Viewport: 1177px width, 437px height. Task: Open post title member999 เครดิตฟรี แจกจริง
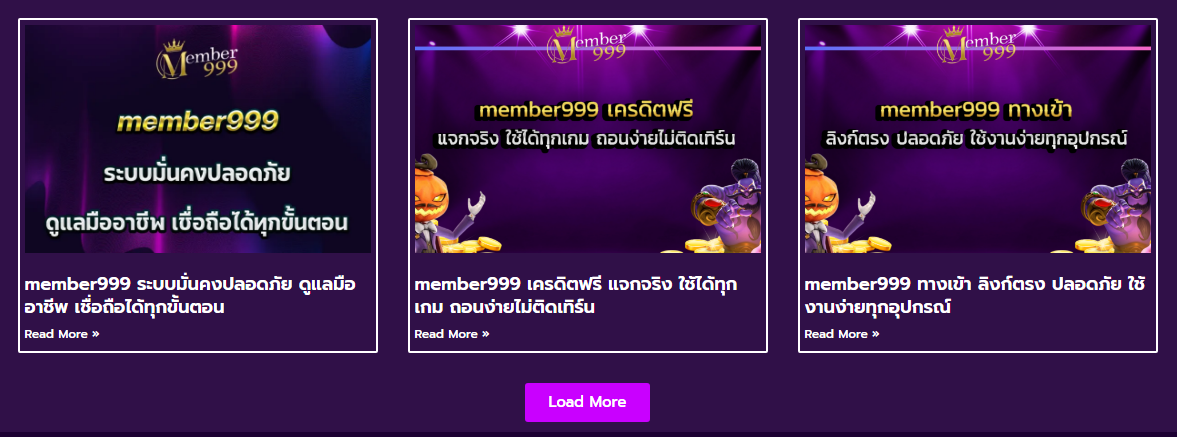(576, 296)
